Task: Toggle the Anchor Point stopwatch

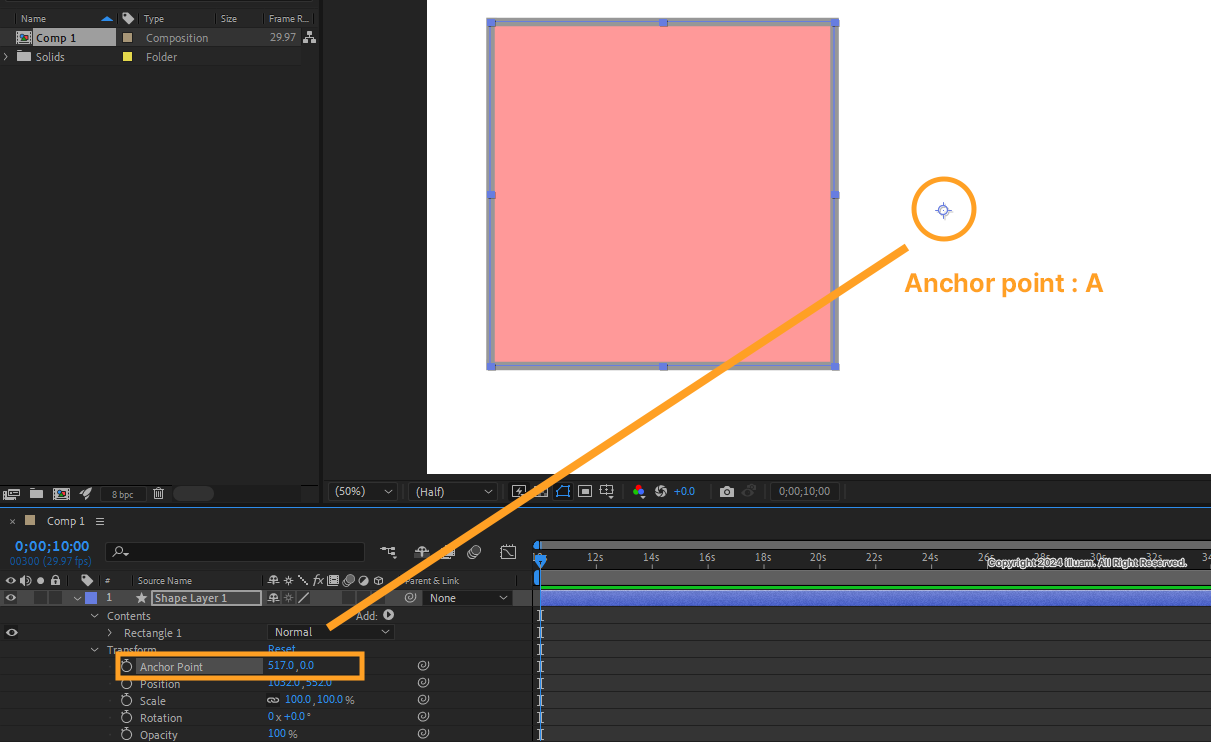Action: [x=127, y=666]
